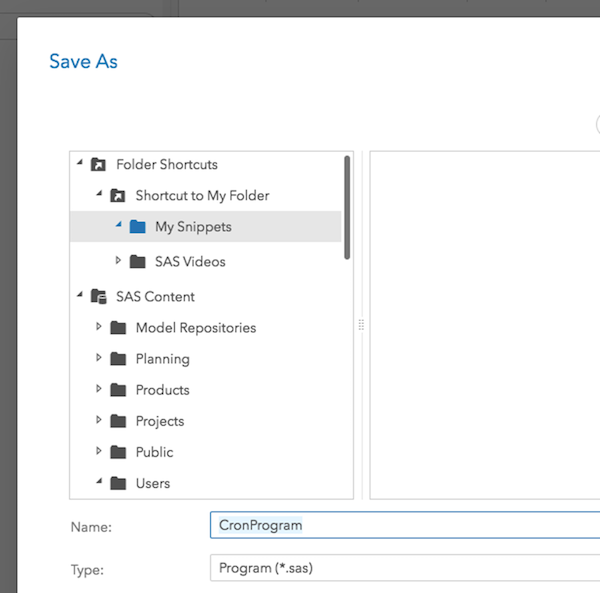Click the SAS Content server folder icon
The height and width of the screenshot is (593, 600).
point(98,297)
